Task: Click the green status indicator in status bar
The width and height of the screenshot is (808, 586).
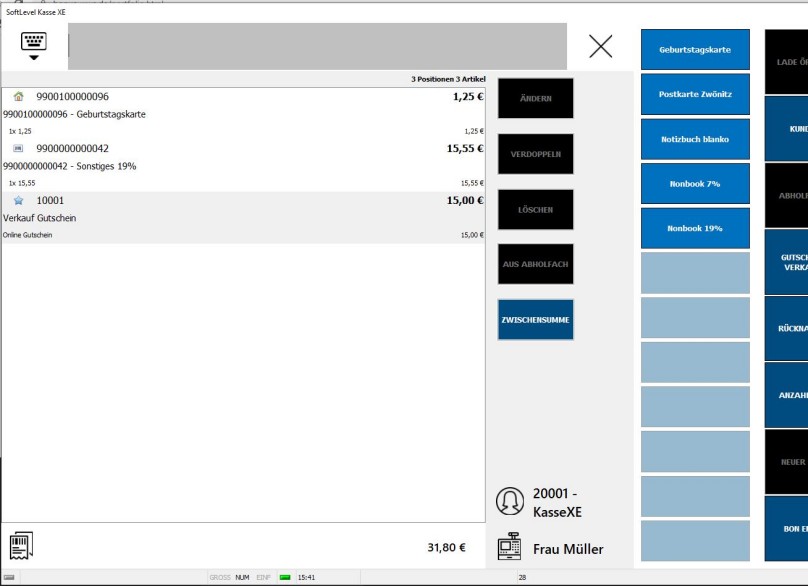Action: coord(285,577)
